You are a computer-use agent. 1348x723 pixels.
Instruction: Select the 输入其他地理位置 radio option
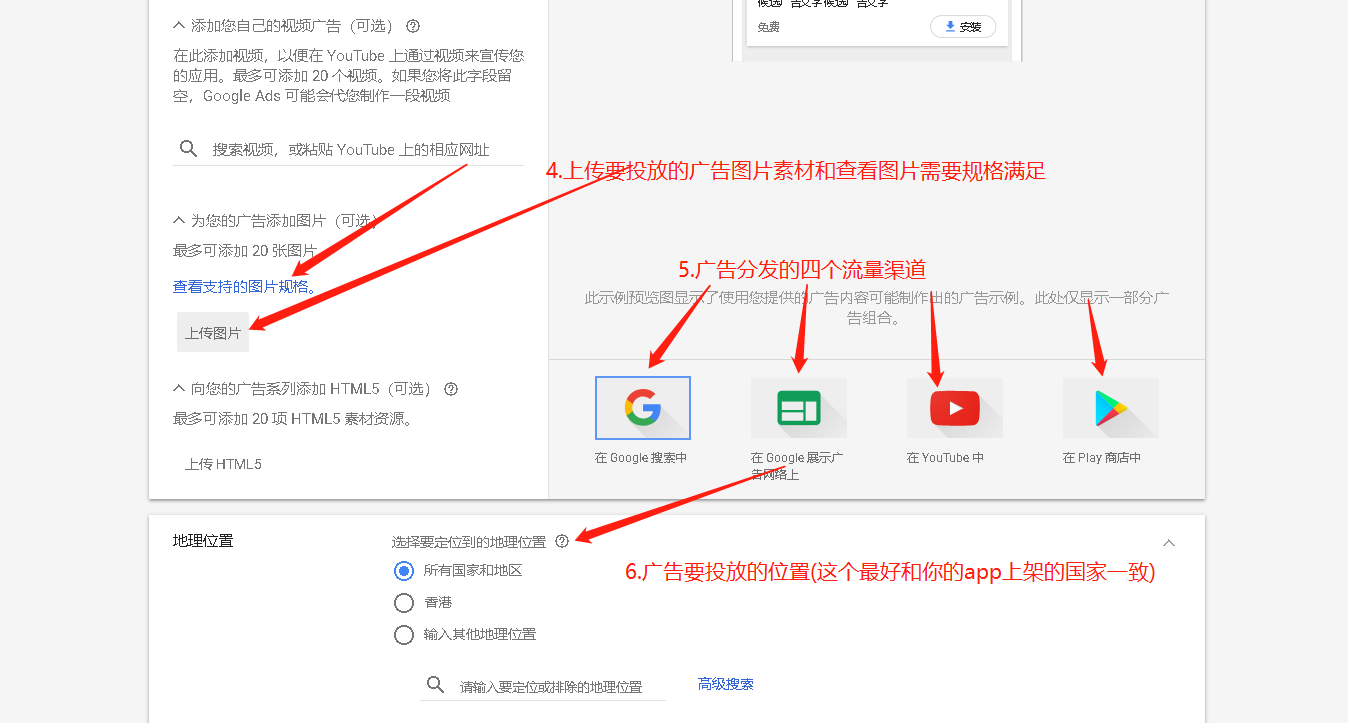click(404, 635)
